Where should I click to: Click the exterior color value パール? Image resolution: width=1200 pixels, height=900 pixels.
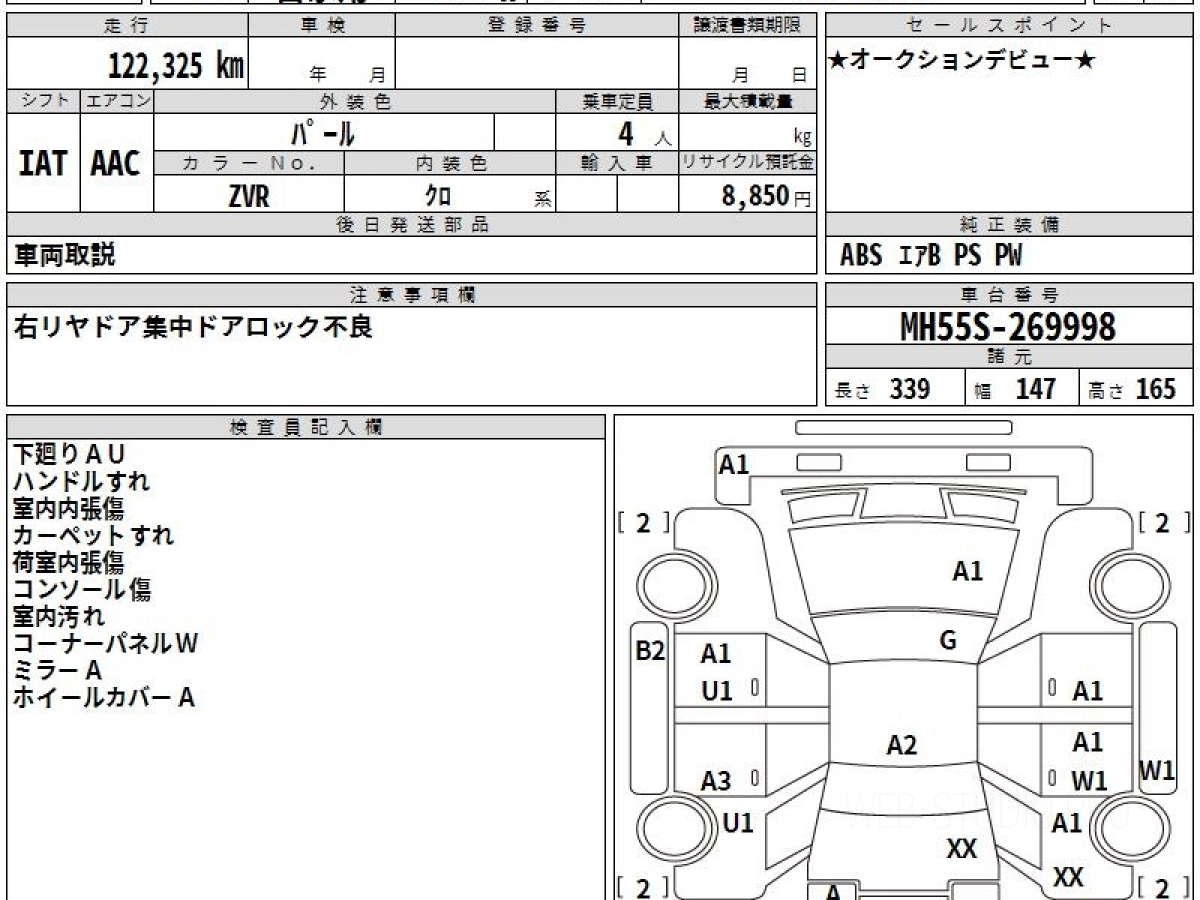coord(323,132)
